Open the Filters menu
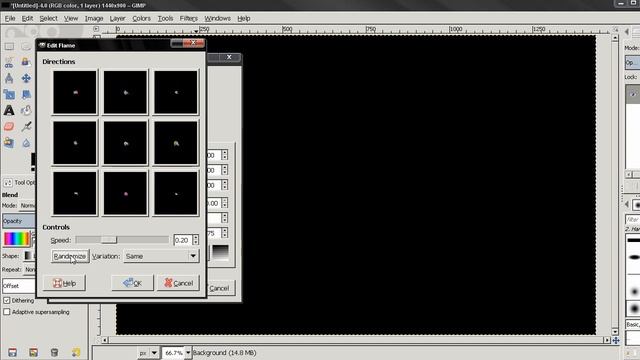The height and width of the screenshot is (360, 640). point(189,18)
